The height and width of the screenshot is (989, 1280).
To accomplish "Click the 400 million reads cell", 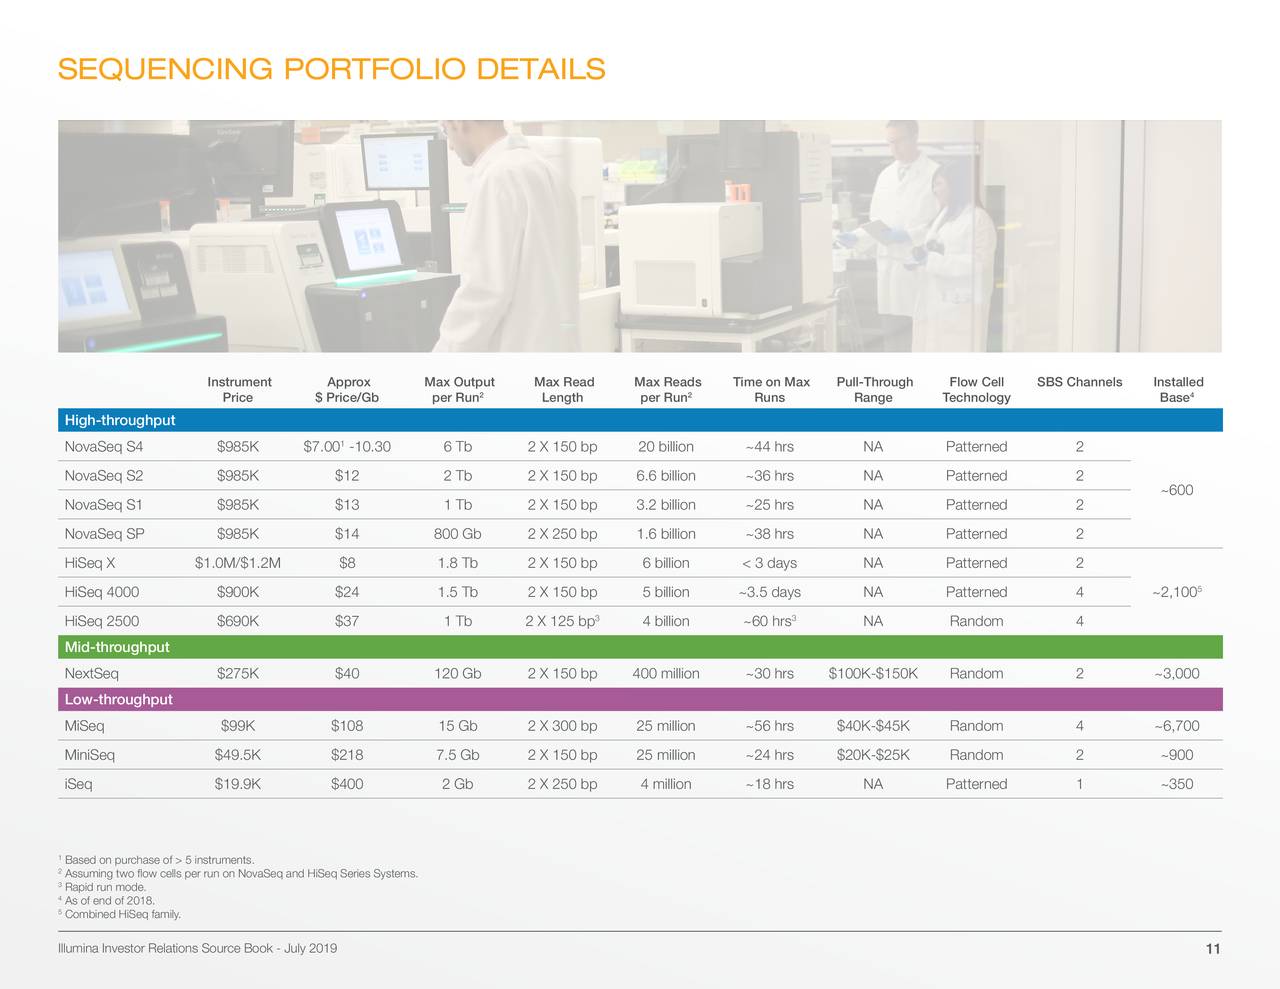I will (x=666, y=674).
